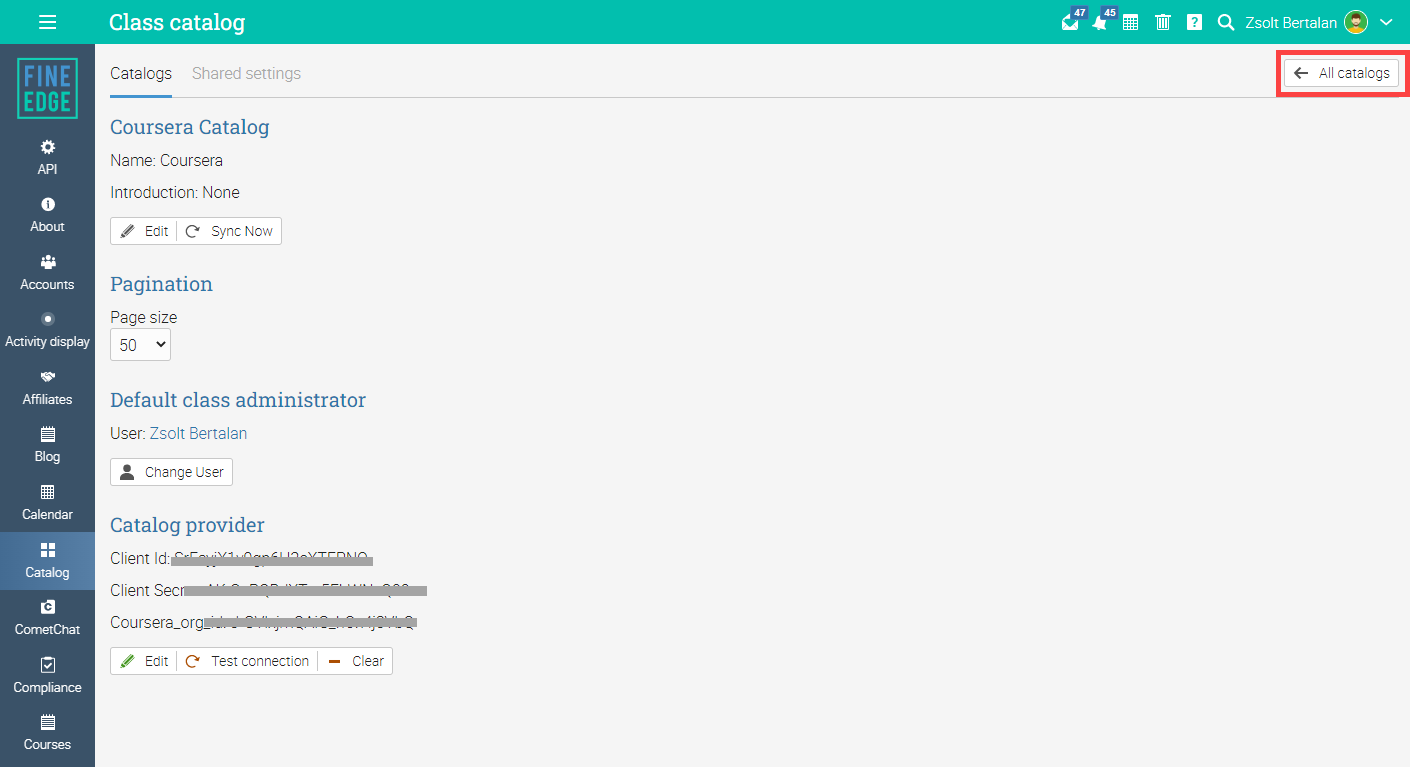Image resolution: width=1410 pixels, height=767 pixels.
Task: Click the 'Introduction: None' text
Action: pyautogui.click(x=175, y=192)
